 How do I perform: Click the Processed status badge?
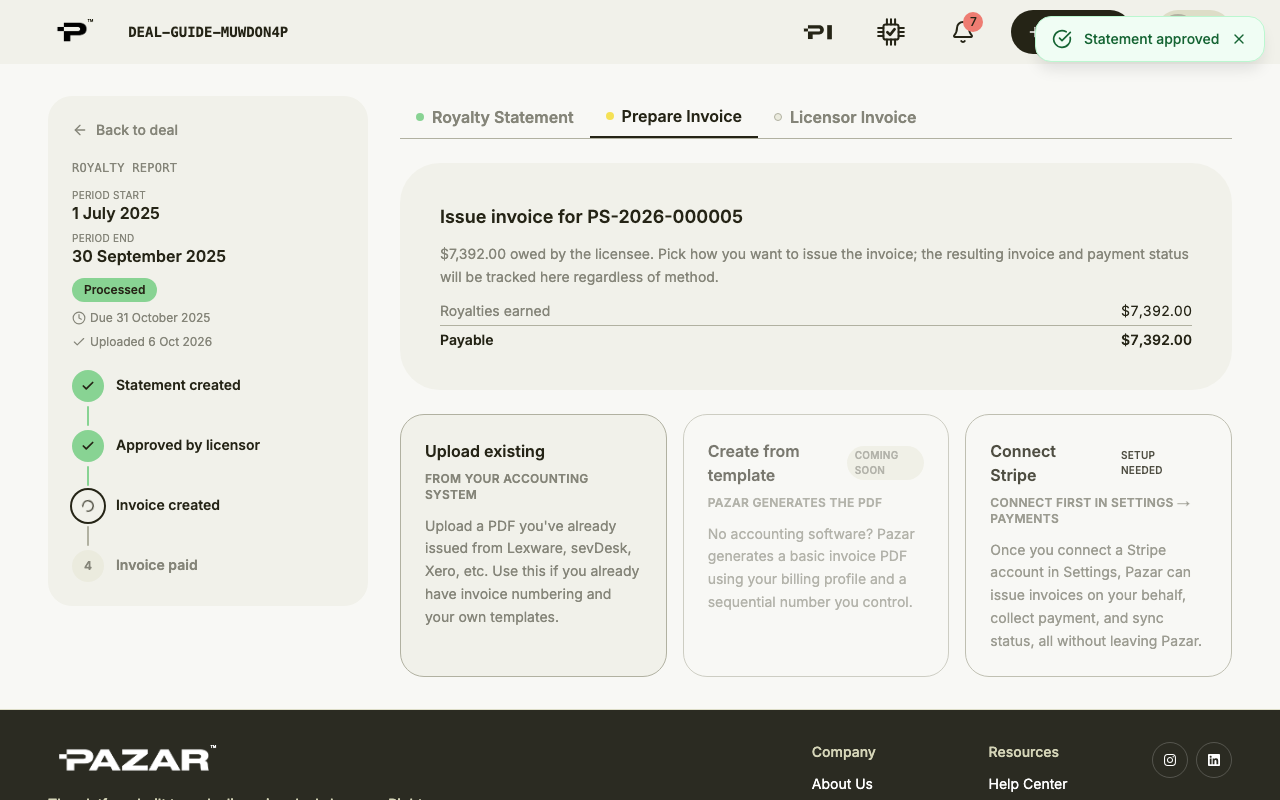click(x=114, y=290)
